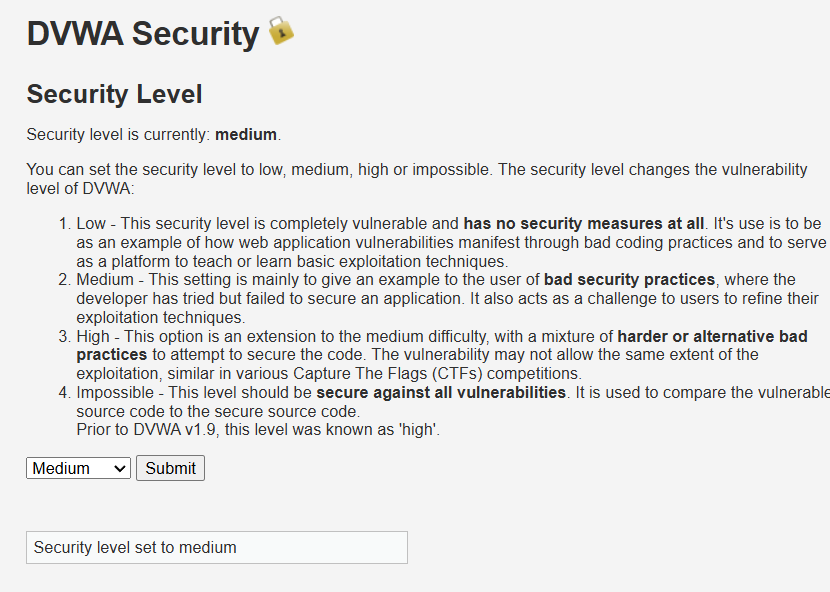Viewport: 830px width, 592px height.
Task: Click bold text 'harder or alternative bad'
Action: pyautogui.click(x=712, y=336)
